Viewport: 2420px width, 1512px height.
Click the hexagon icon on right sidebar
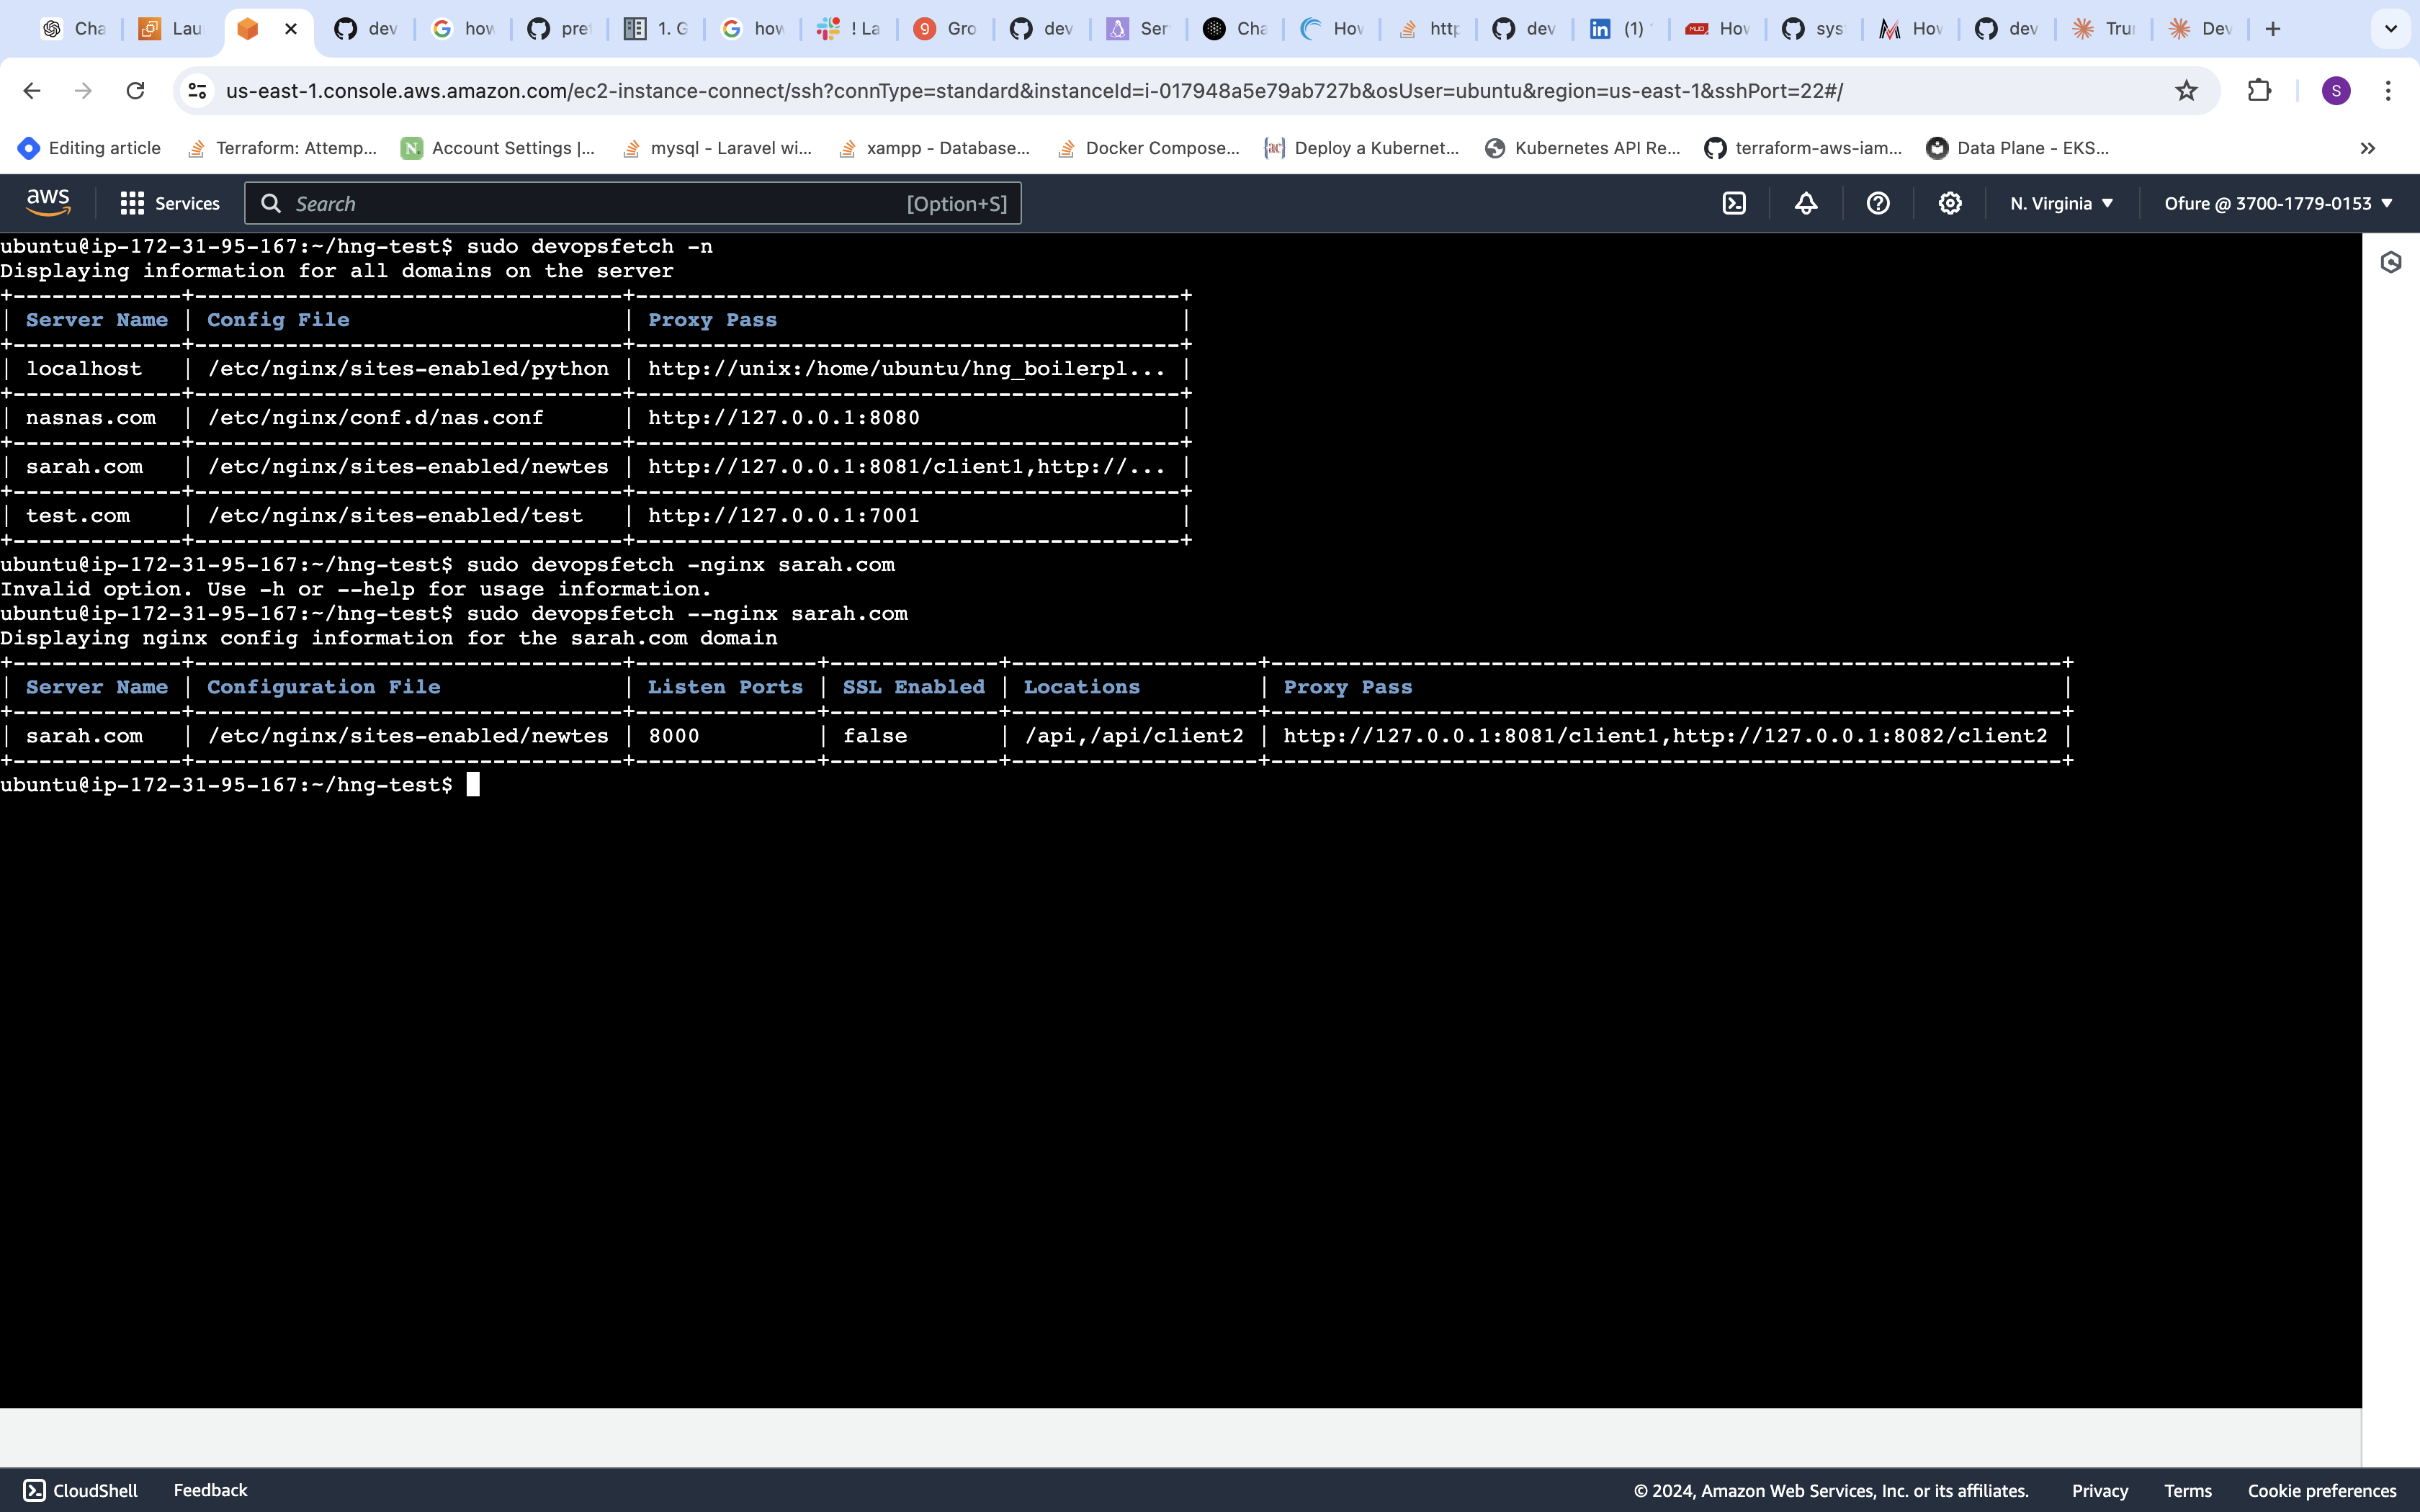click(x=2391, y=262)
